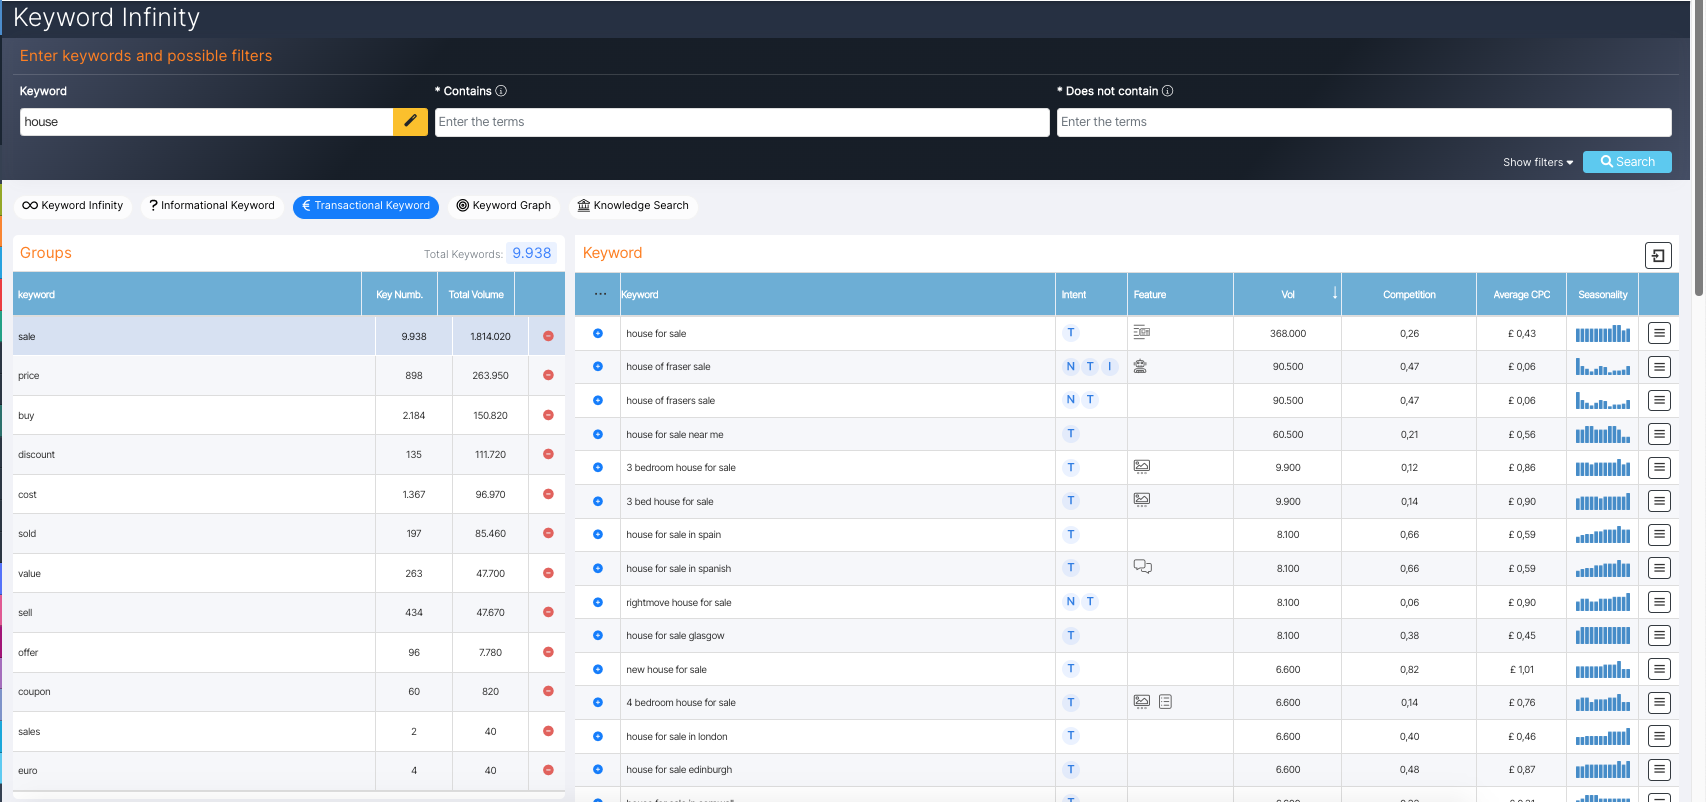This screenshot has width=1706, height=802.
Task: Select the 'sell' group row
Action: [288, 612]
